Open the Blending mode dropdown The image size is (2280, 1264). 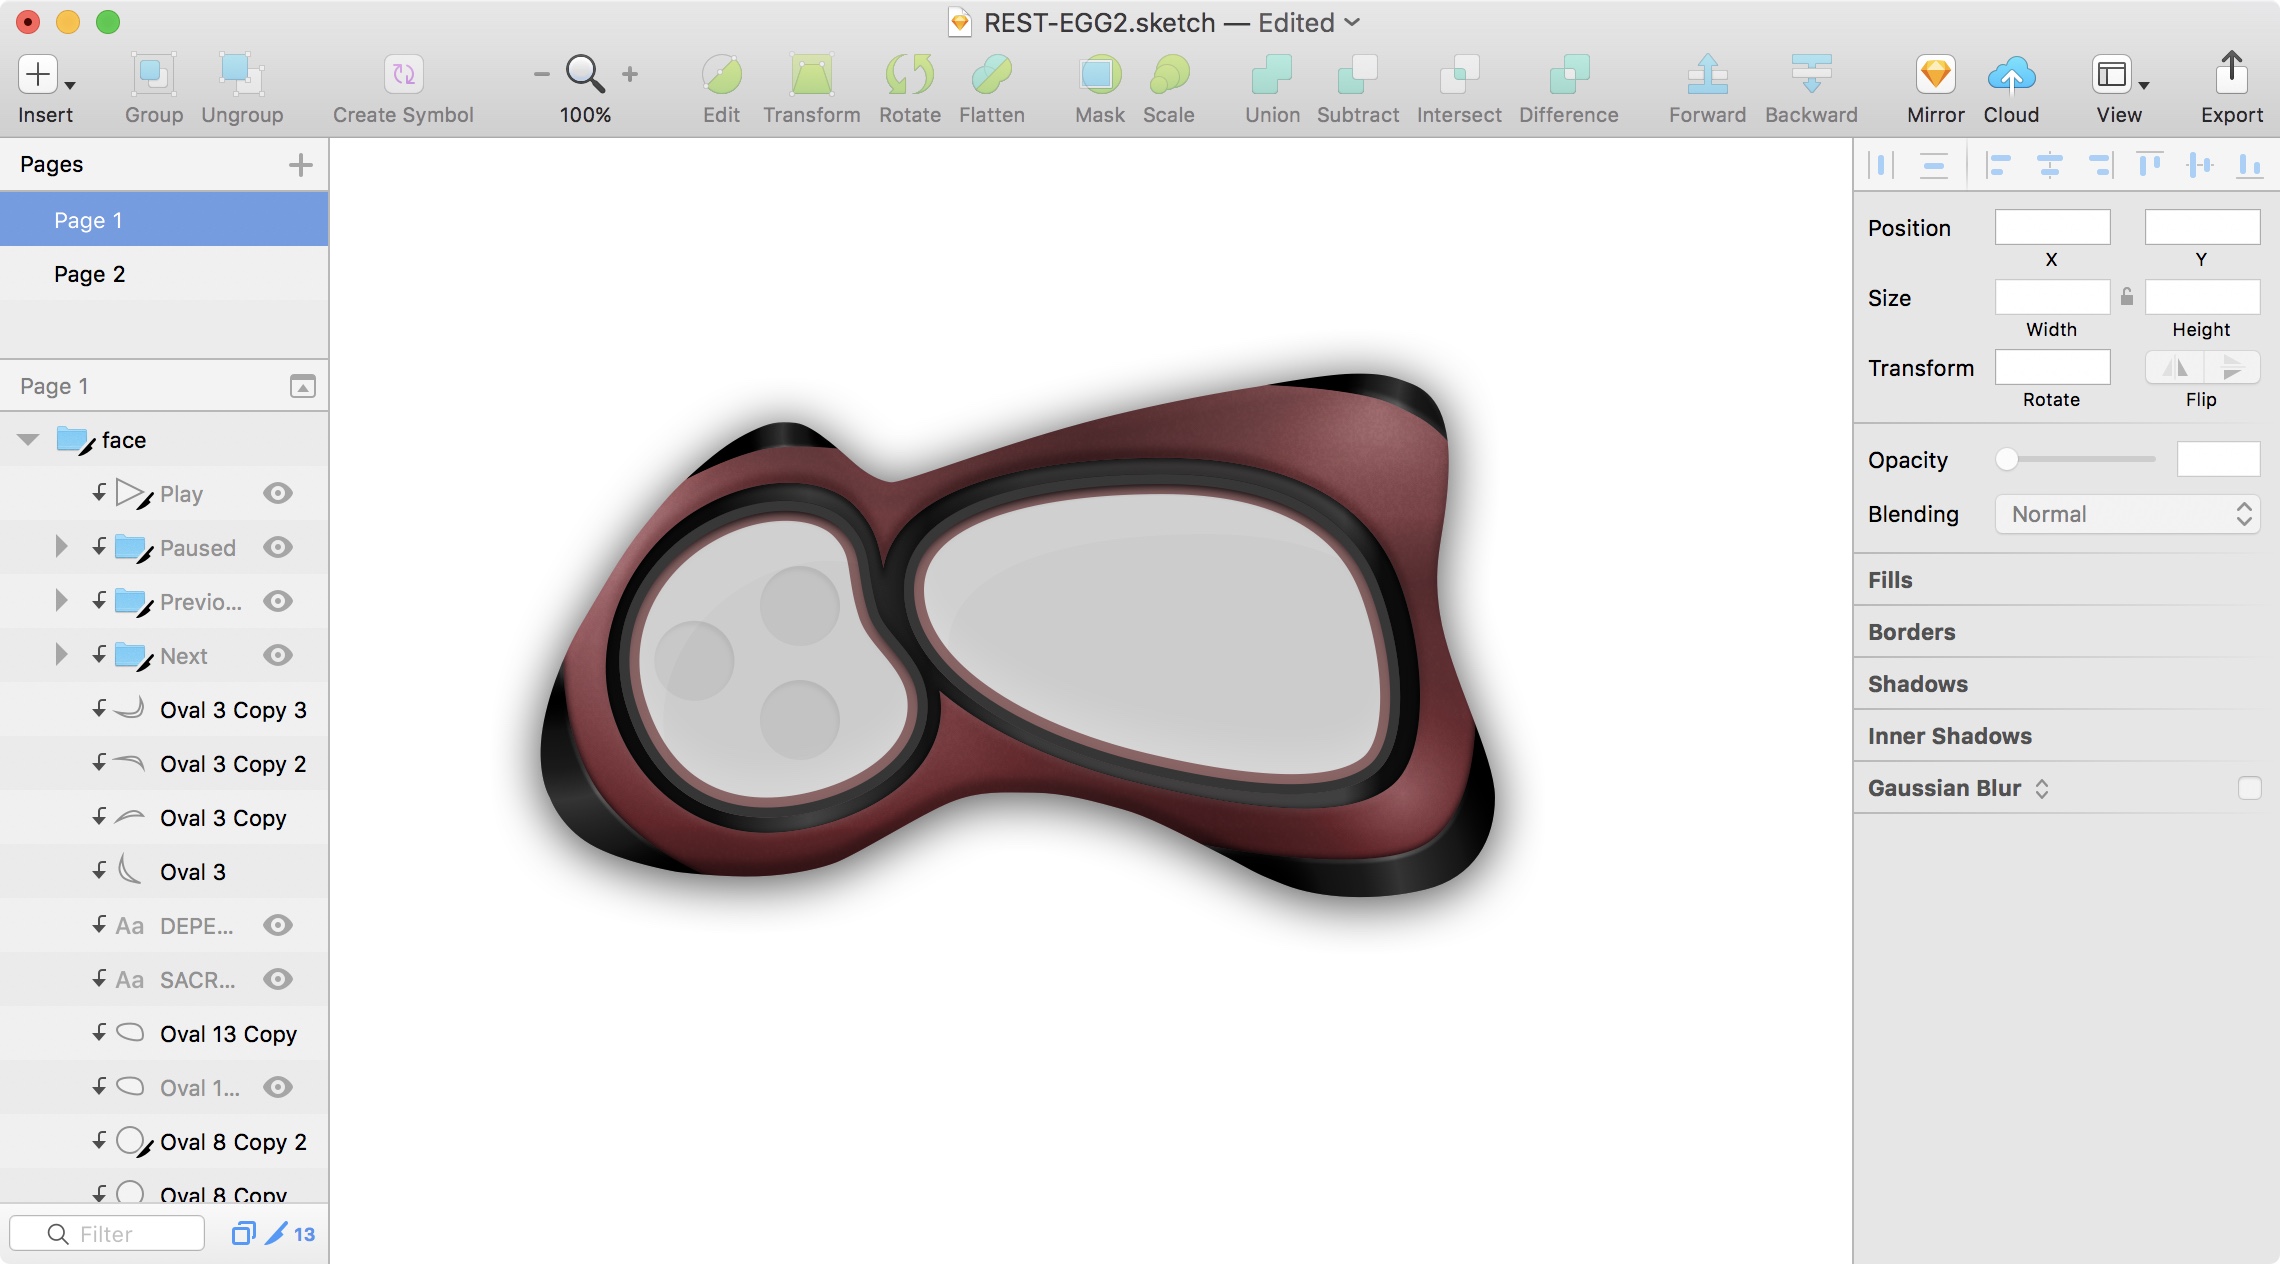click(2127, 514)
